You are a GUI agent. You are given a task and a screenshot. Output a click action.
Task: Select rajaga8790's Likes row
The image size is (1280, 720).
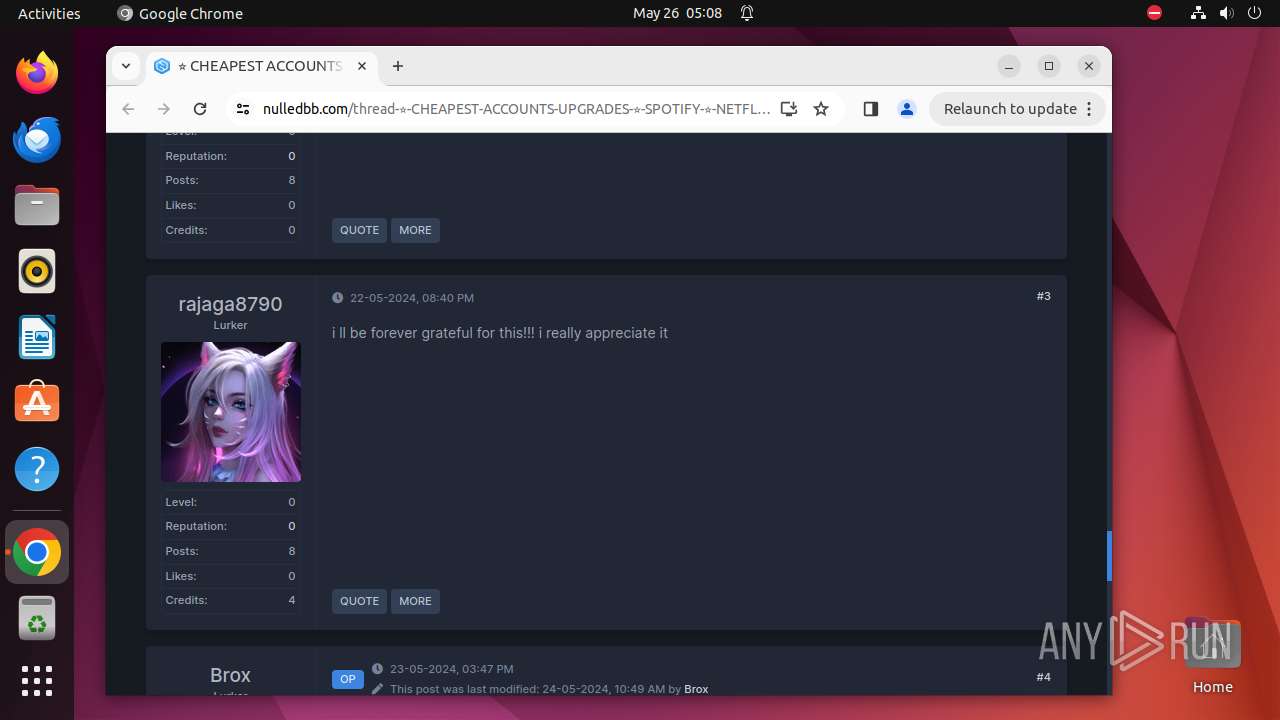tap(230, 576)
